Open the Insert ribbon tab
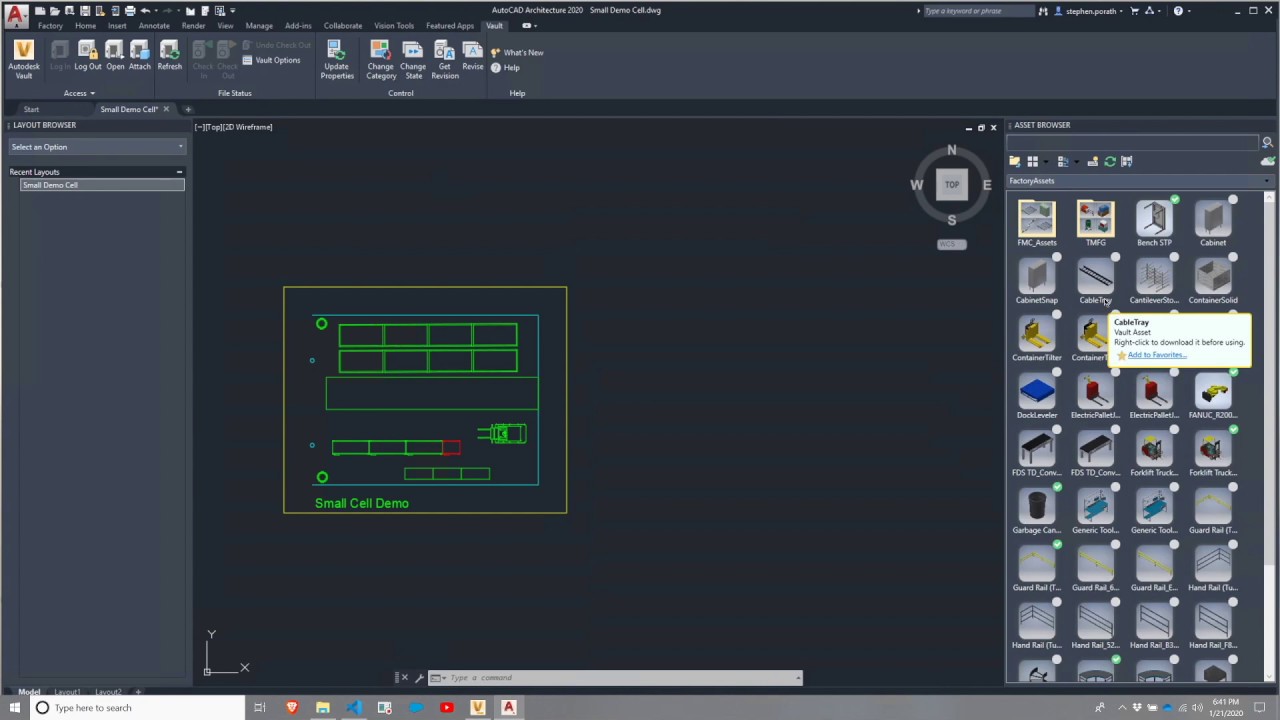The image size is (1280, 720). tap(117, 26)
